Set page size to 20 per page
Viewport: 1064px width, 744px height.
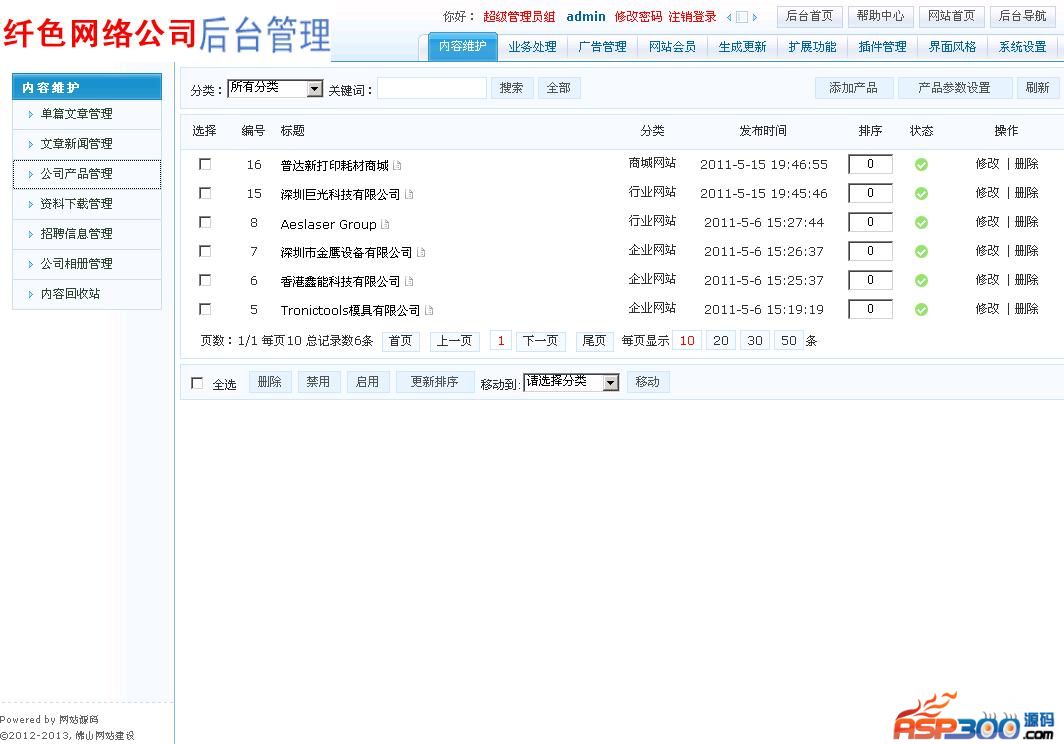(721, 341)
